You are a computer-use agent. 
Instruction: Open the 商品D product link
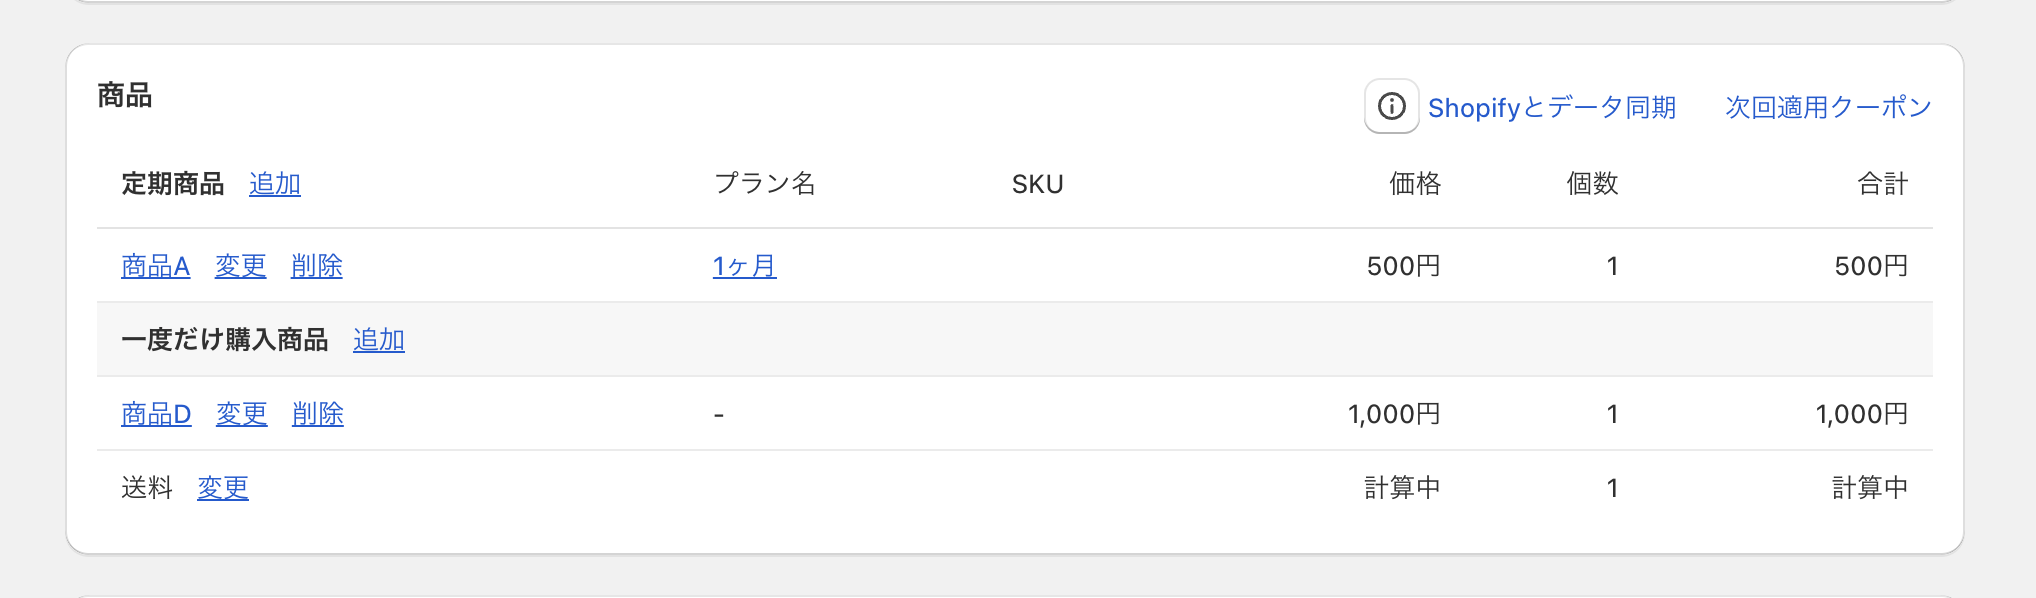[x=156, y=414]
